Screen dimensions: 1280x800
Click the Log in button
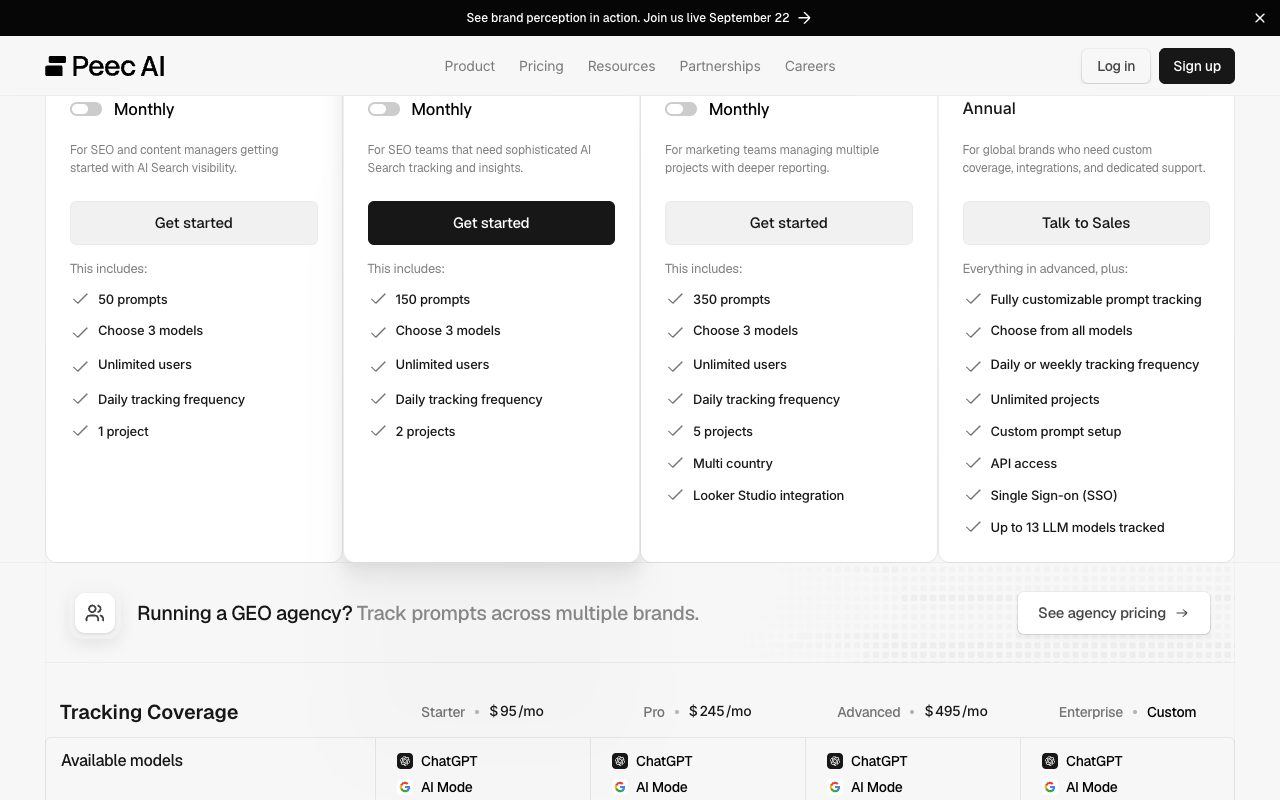(1116, 66)
